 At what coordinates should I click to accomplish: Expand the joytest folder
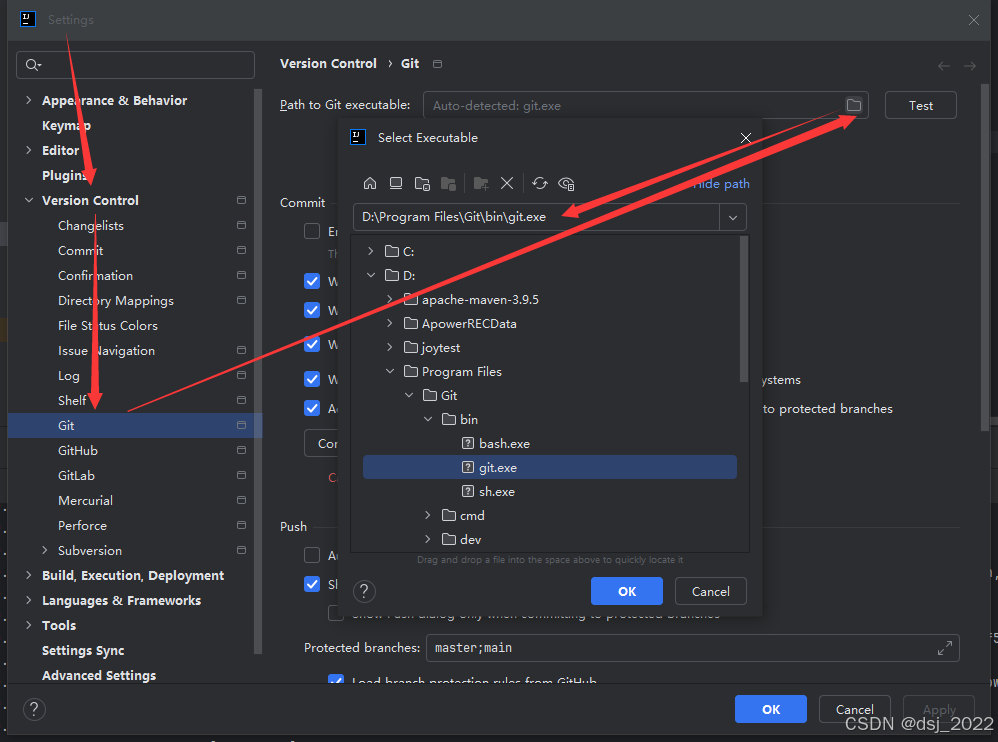pos(390,347)
